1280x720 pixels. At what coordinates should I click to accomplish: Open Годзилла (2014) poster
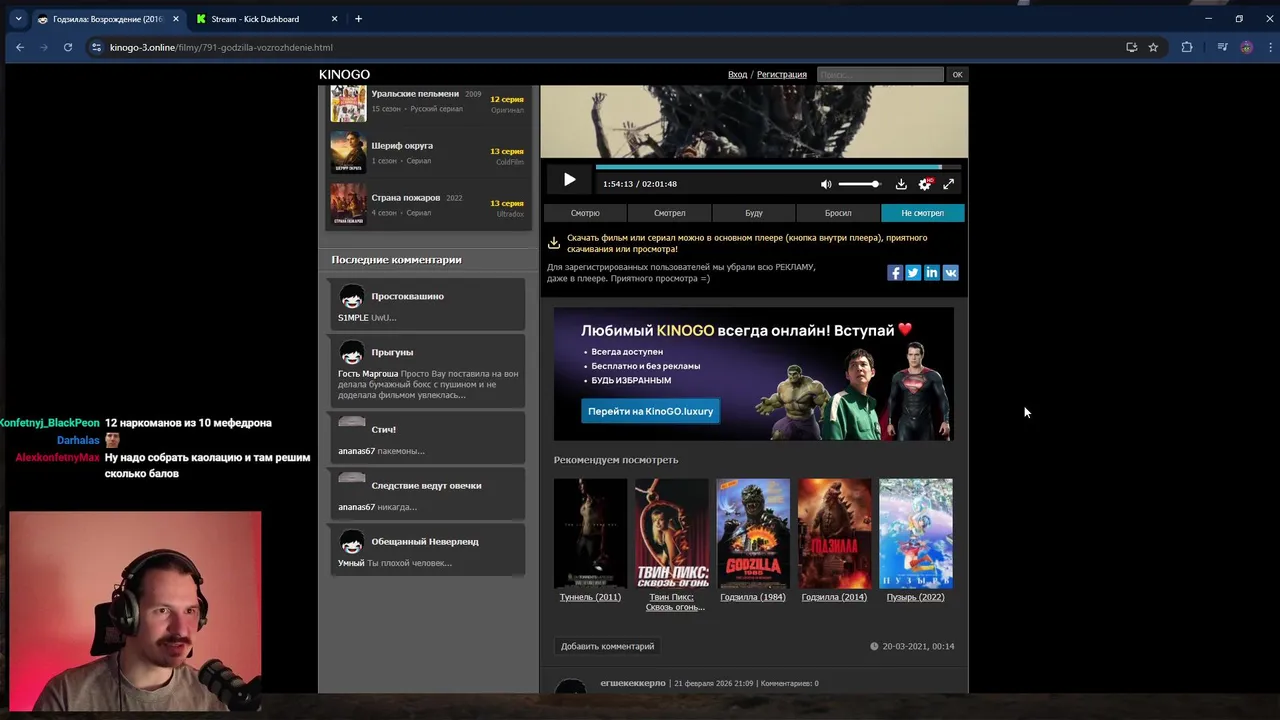tap(834, 533)
